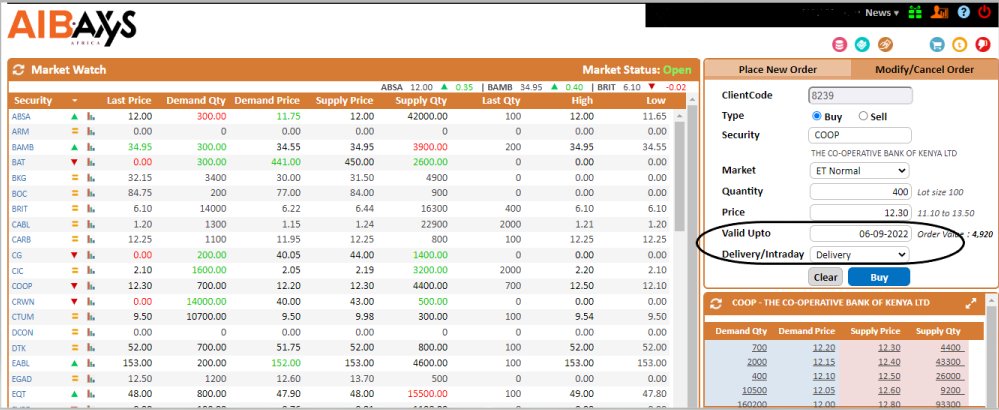Image resolution: width=999 pixels, height=410 pixels.
Task: Click the red speech bubble icon
Action: tap(982, 45)
